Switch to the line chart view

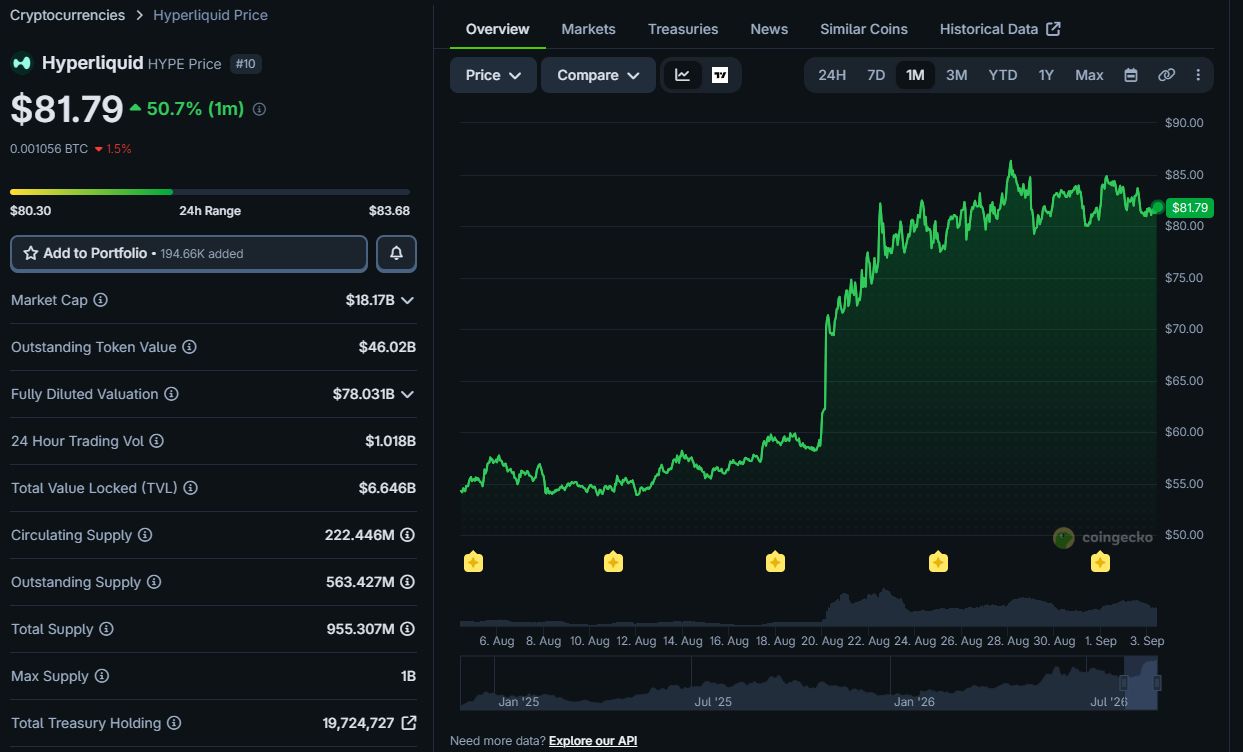(x=683, y=75)
